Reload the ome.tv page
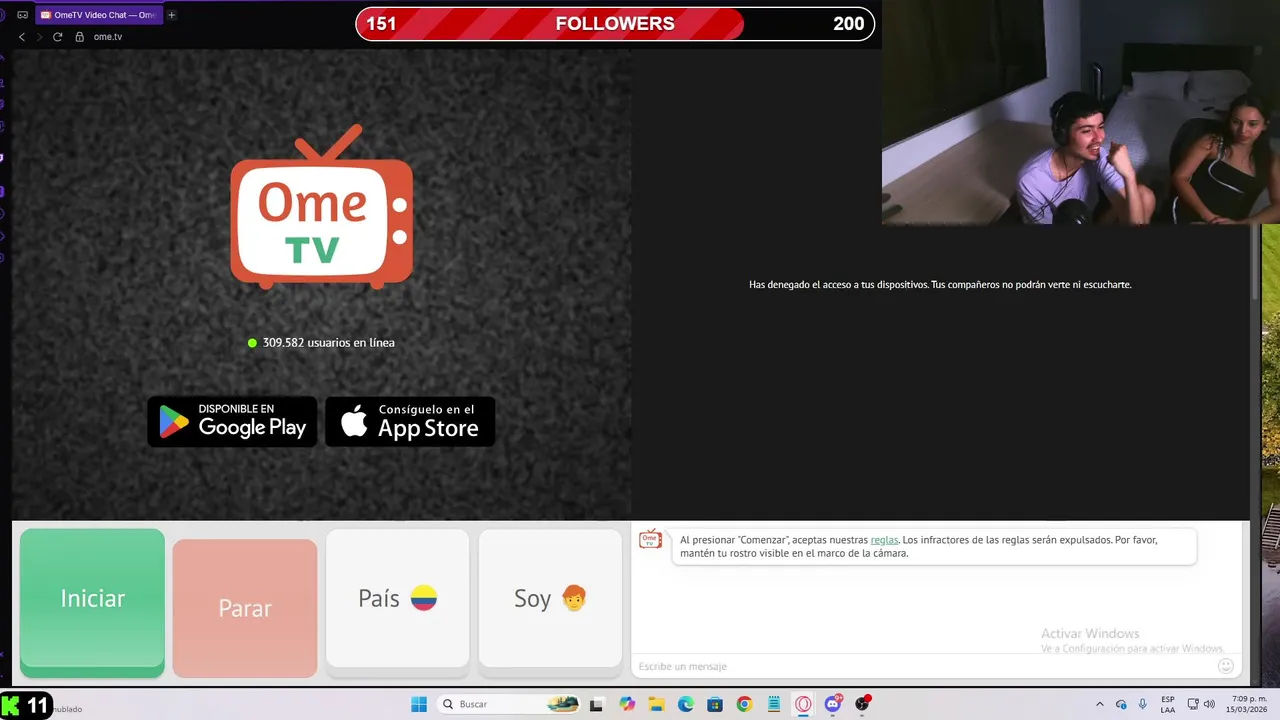The height and width of the screenshot is (720, 1280). click(x=57, y=37)
